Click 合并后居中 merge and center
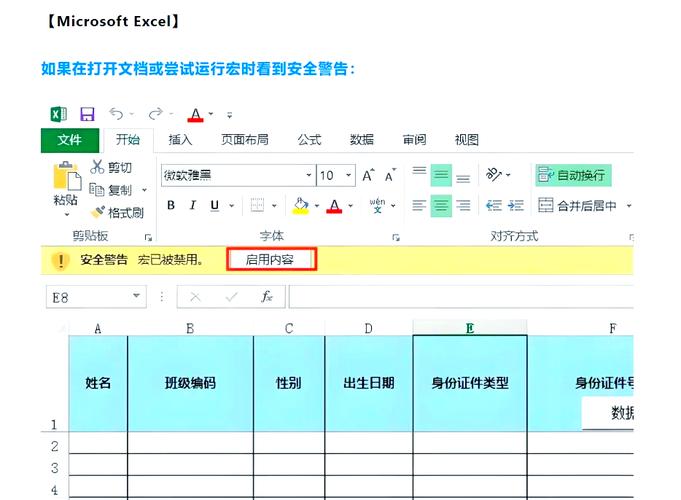This screenshot has height=500, width=681. click(x=577, y=205)
